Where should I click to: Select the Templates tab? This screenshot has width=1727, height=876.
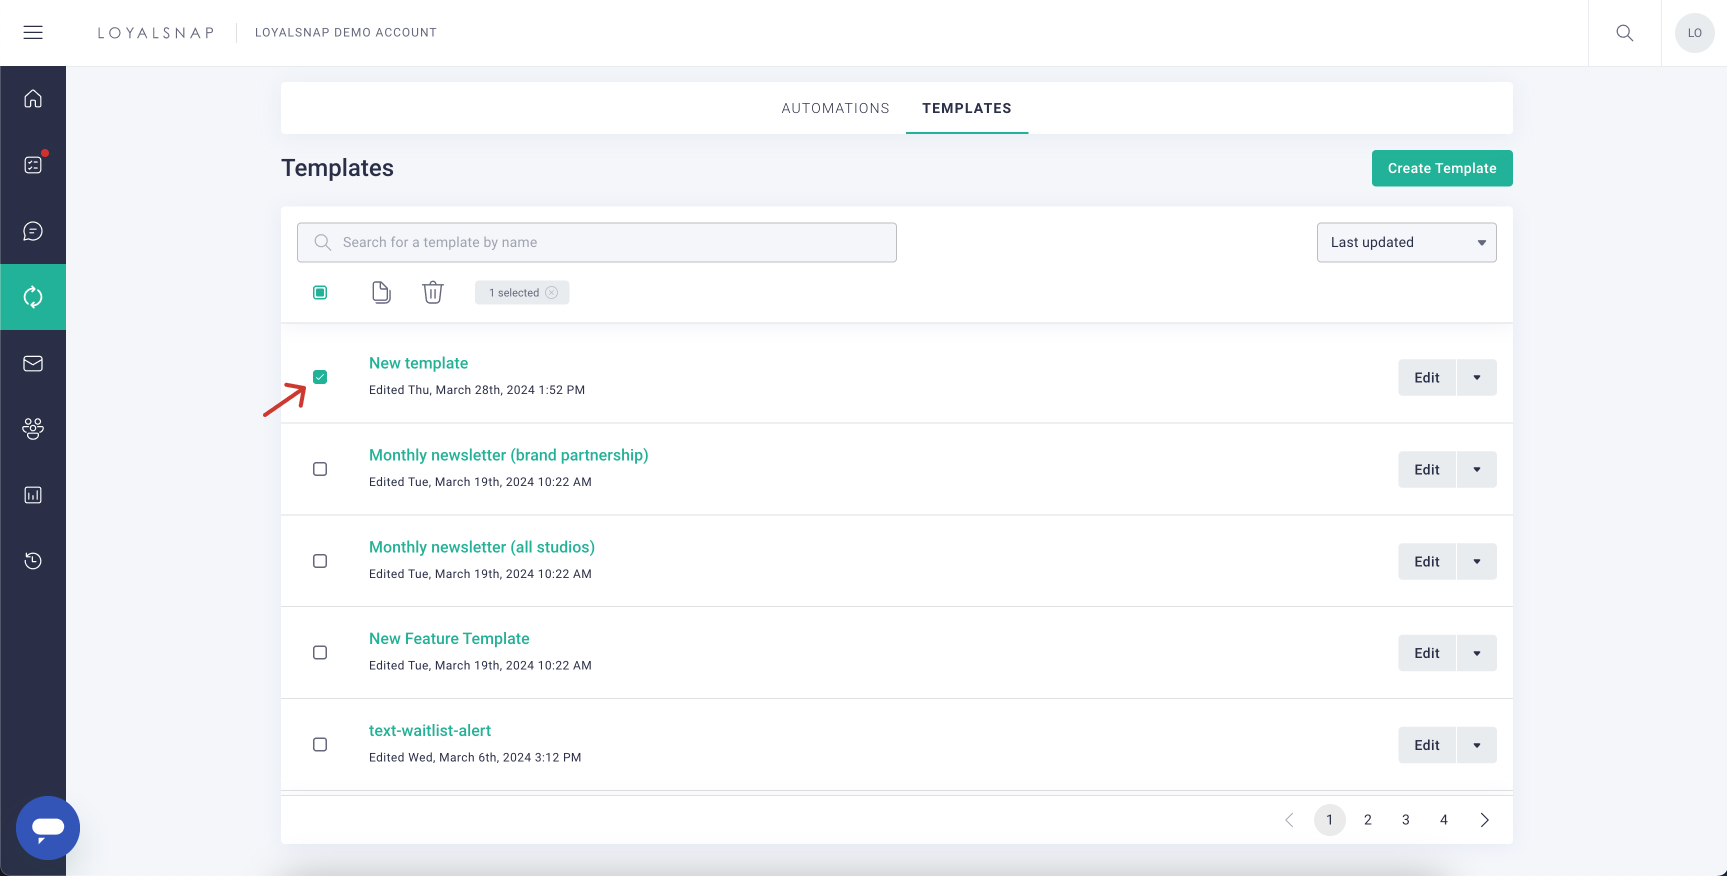pos(967,108)
